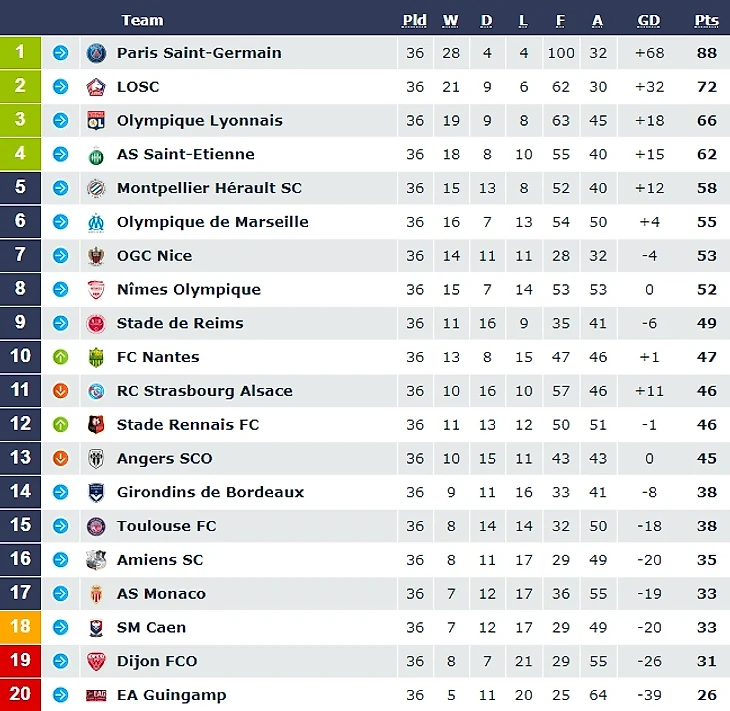Open the Montpellier Hérault SC team link
The height and width of the screenshot is (711, 730).
coord(209,188)
